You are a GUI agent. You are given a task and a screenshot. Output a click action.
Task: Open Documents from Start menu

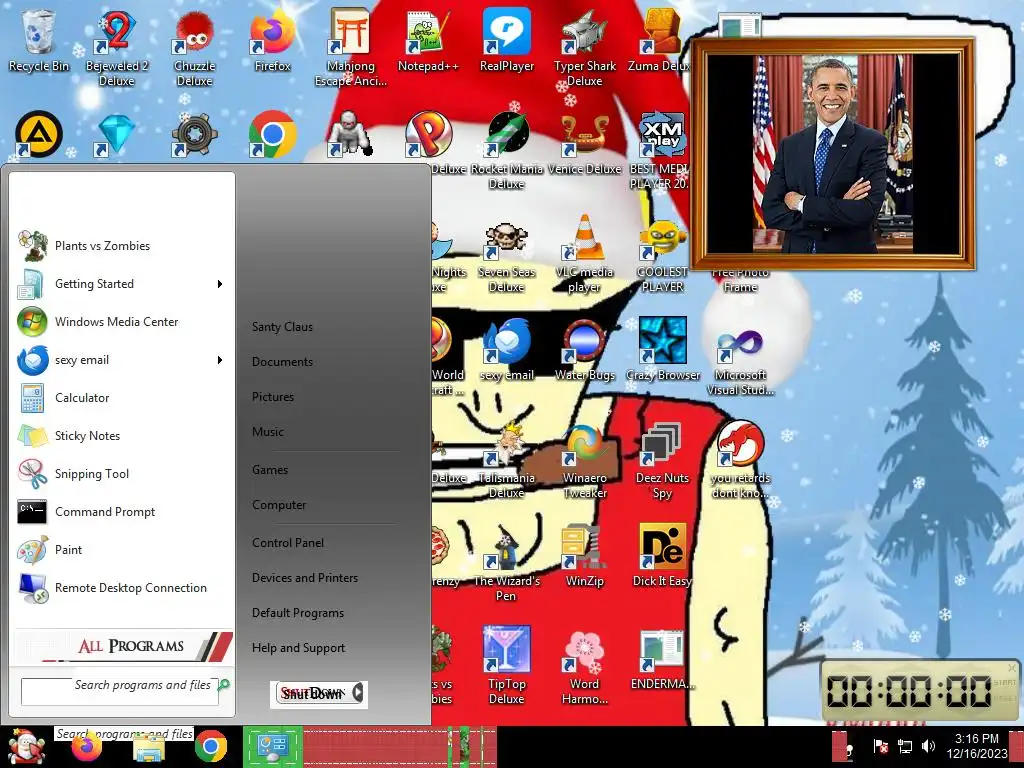pos(282,362)
